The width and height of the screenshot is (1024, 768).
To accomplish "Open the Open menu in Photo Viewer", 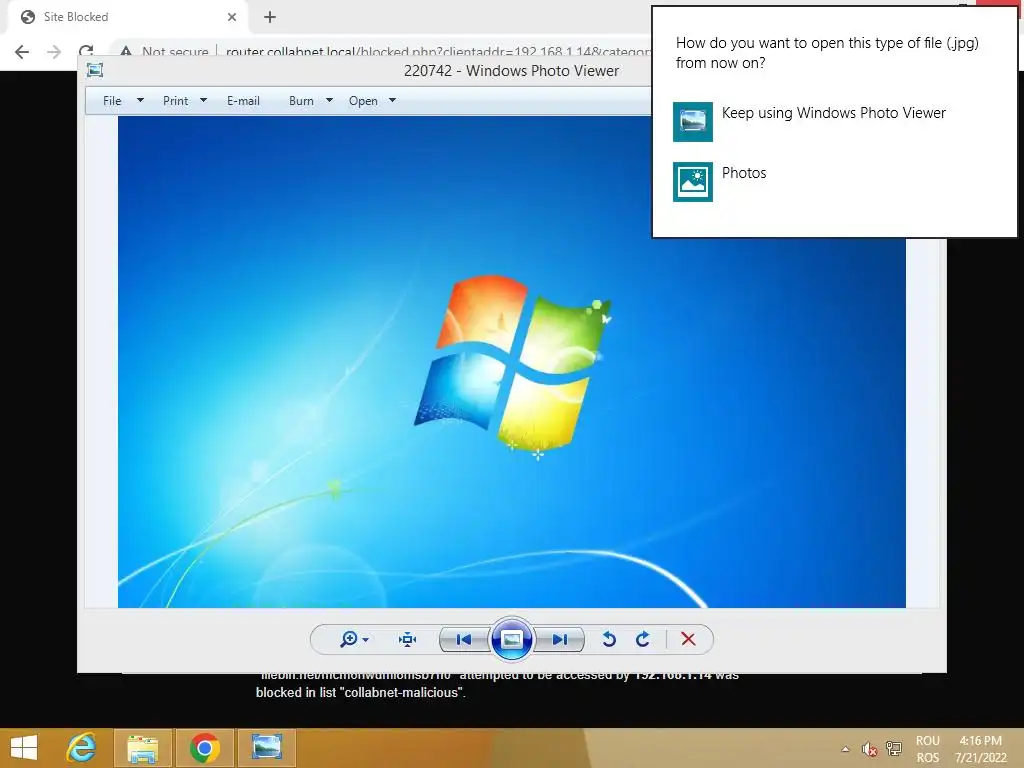I will [363, 101].
